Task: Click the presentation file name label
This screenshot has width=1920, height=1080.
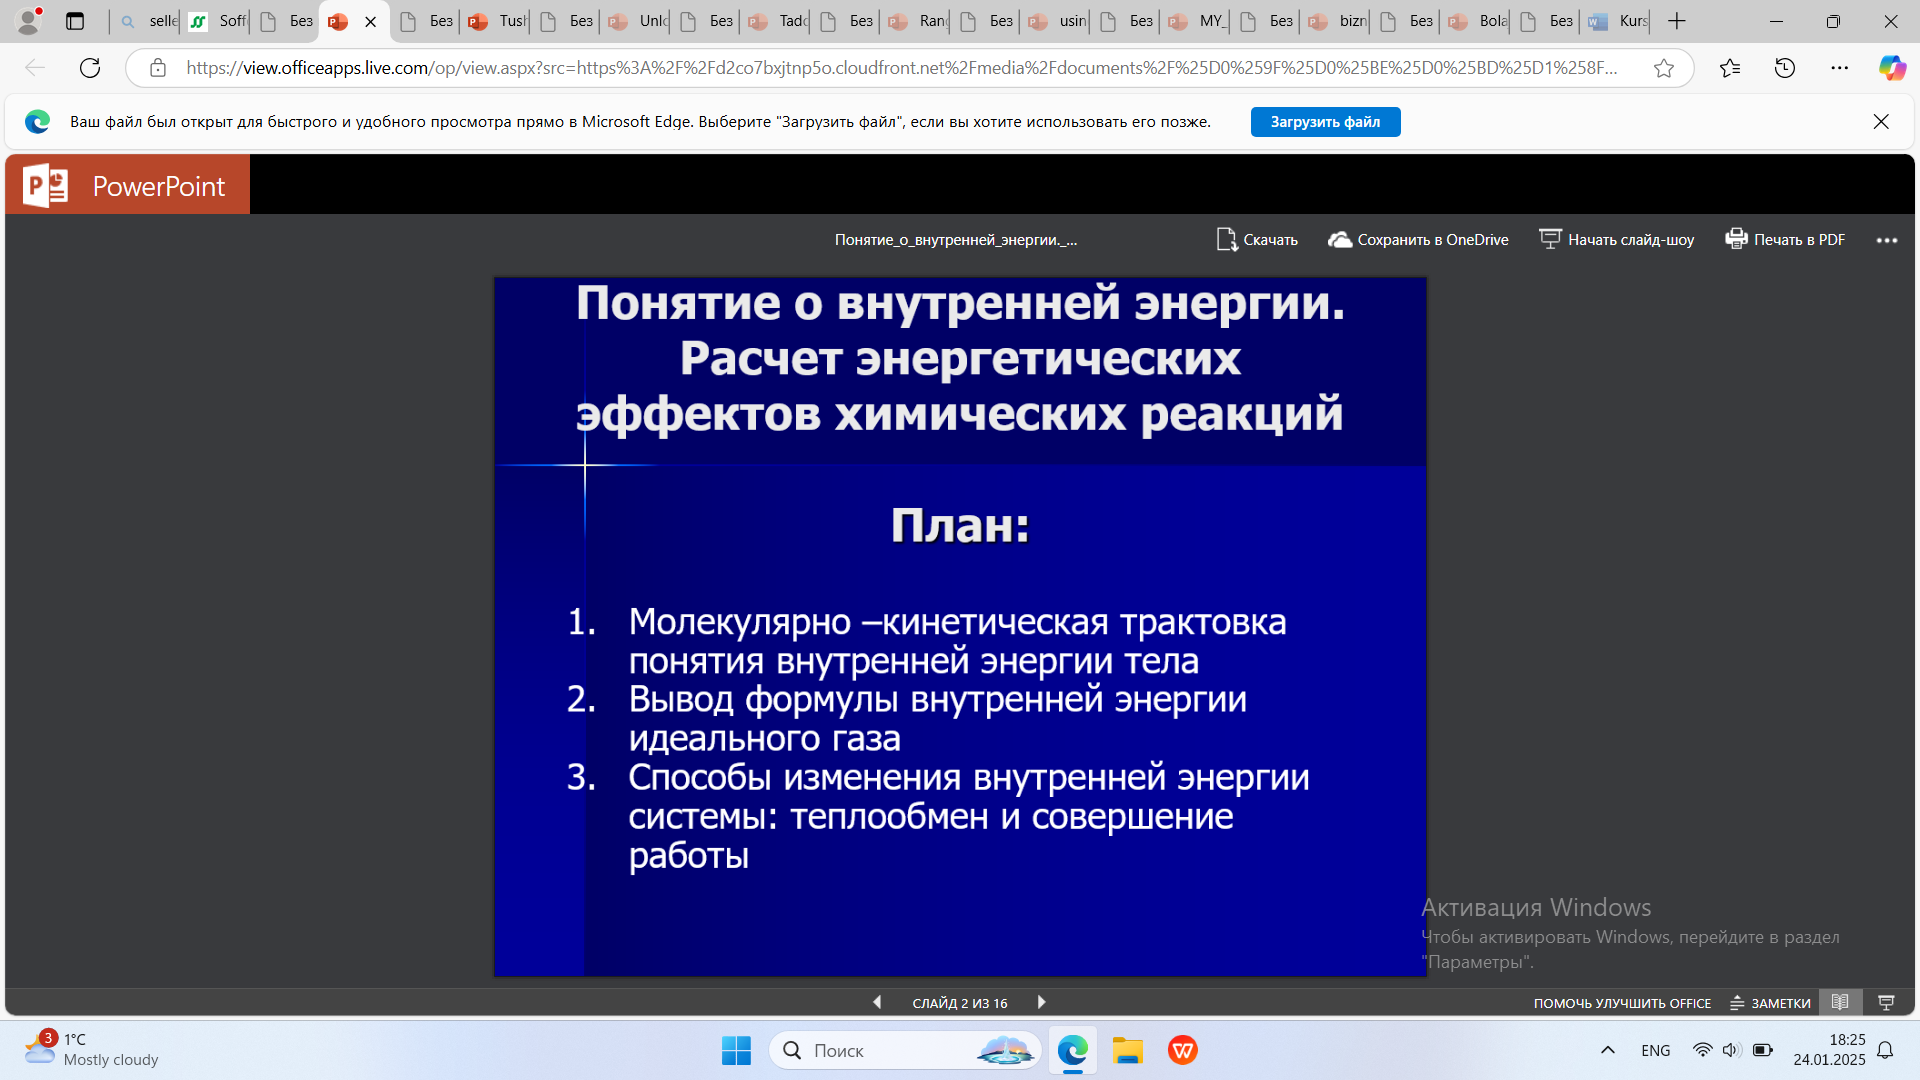Action: [956, 240]
